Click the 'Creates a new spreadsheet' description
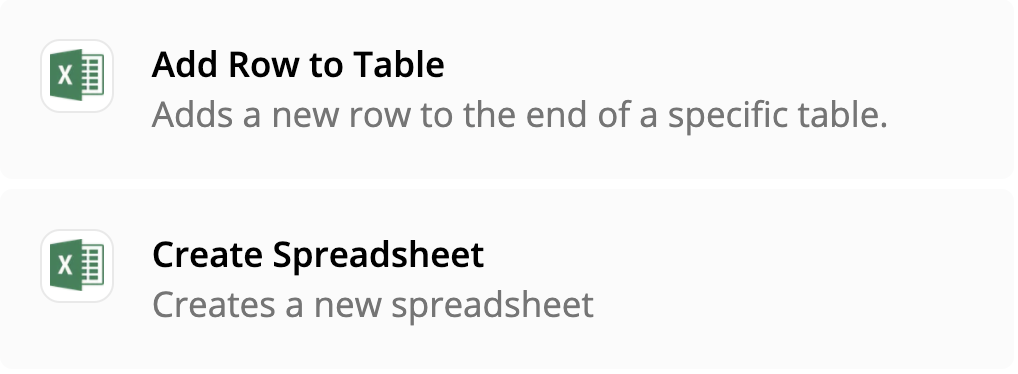Image resolution: width=1018 pixels, height=374 pixels. click(x=373, y=305)
